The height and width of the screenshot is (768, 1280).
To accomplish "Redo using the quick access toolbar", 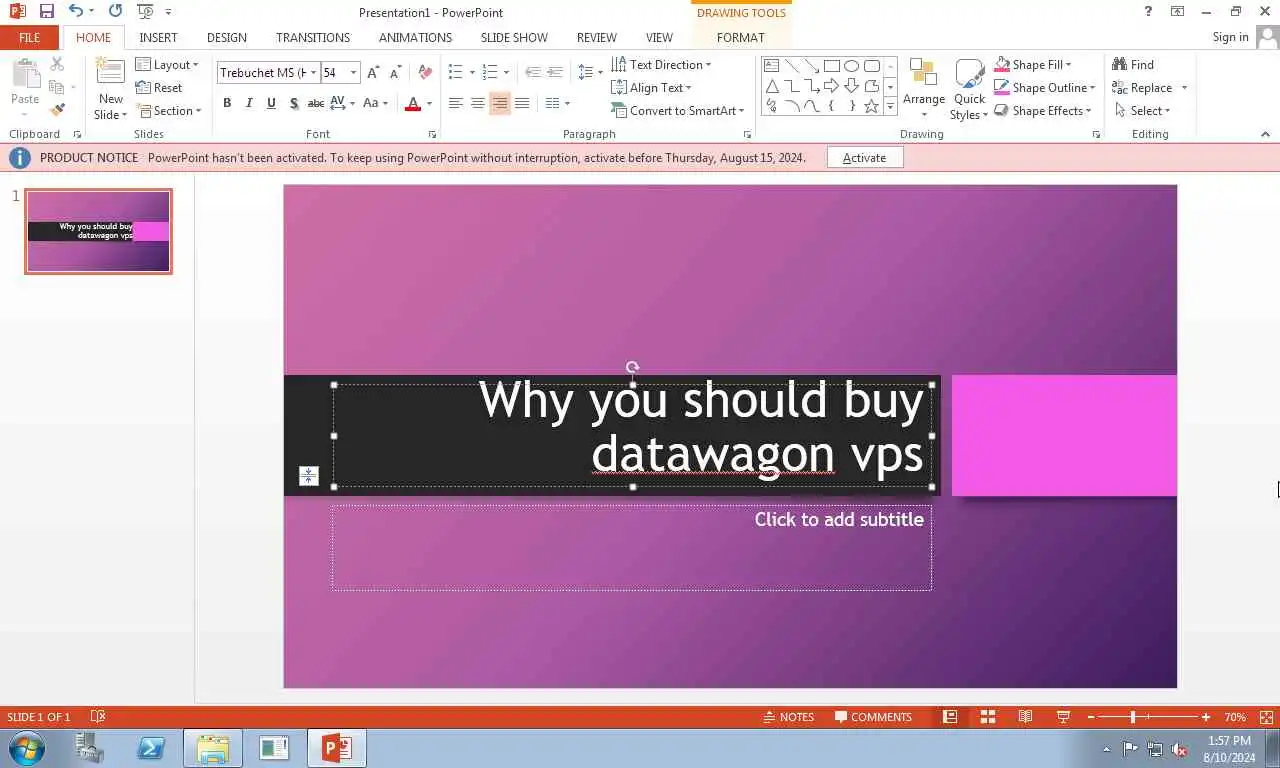I will point(115,12).
